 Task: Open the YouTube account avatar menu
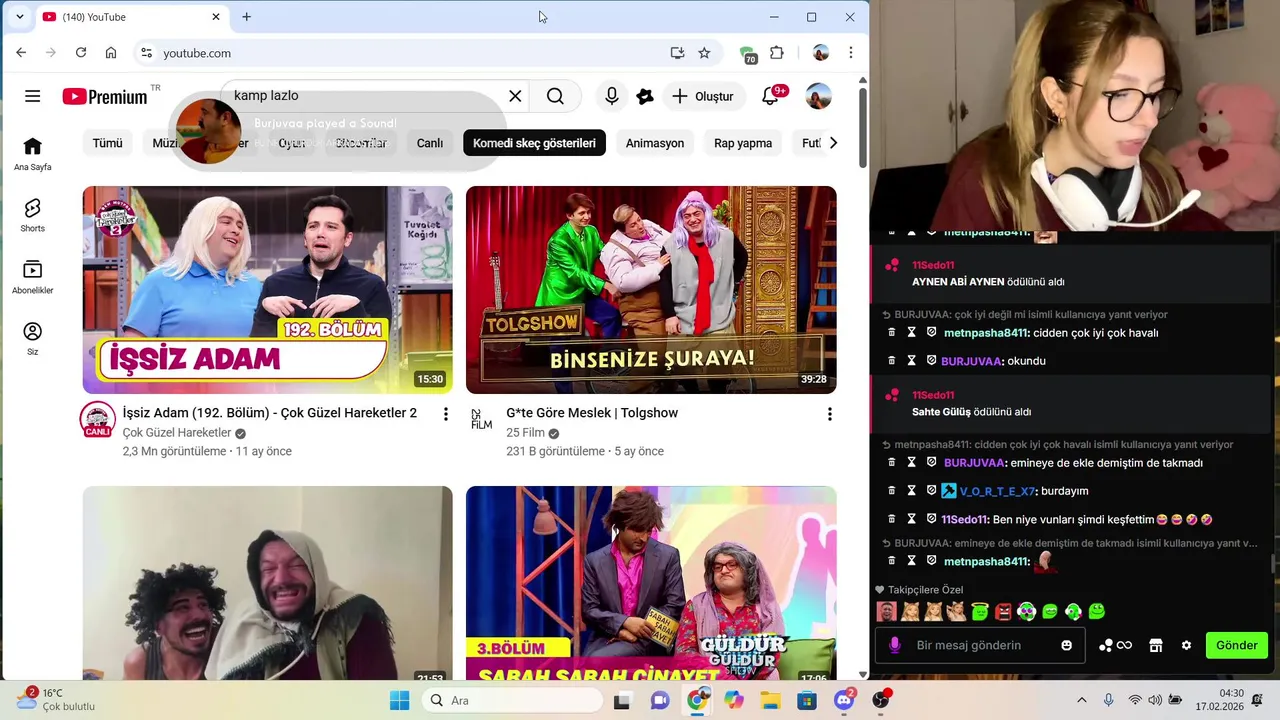click(x=818, y=96)
